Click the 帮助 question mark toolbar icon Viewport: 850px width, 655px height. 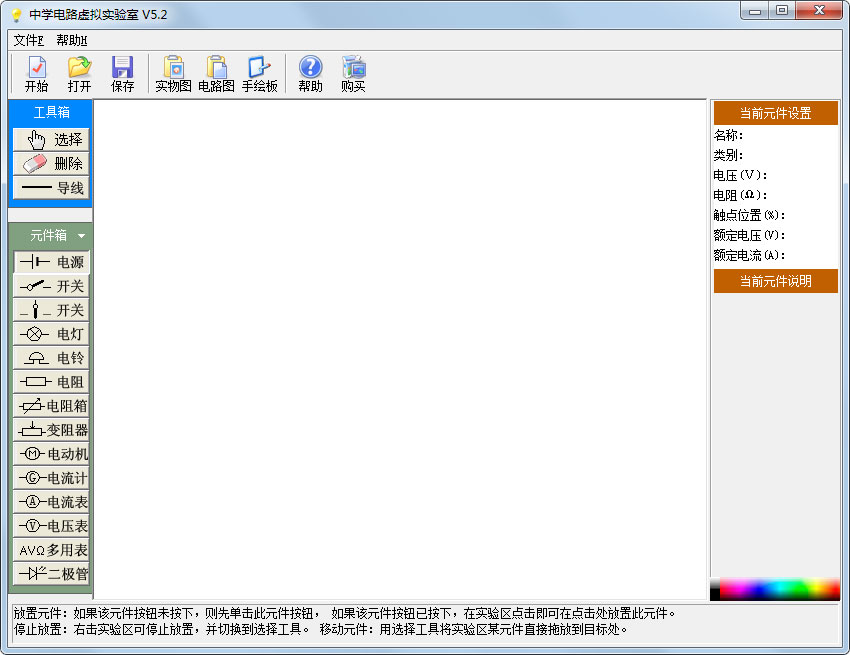(x=311, y=74)
